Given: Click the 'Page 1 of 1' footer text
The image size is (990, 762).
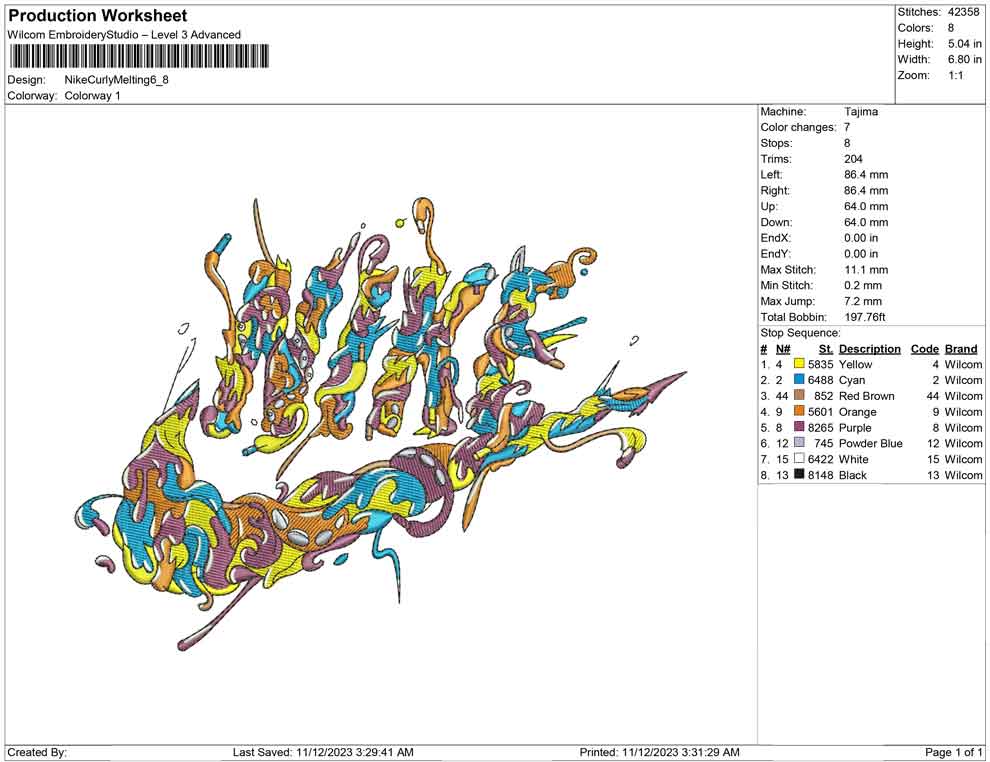Looking at the screenshot, I should click(953, 752).
